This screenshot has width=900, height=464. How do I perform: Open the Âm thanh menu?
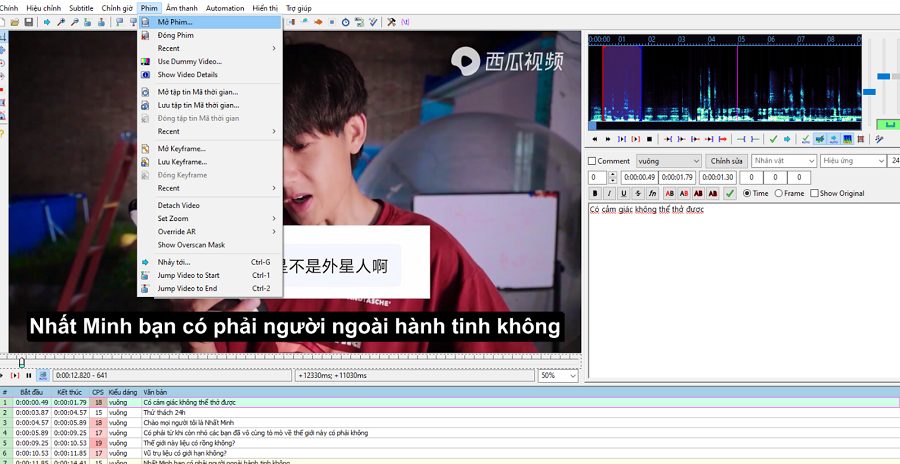(x=181, y=8)
